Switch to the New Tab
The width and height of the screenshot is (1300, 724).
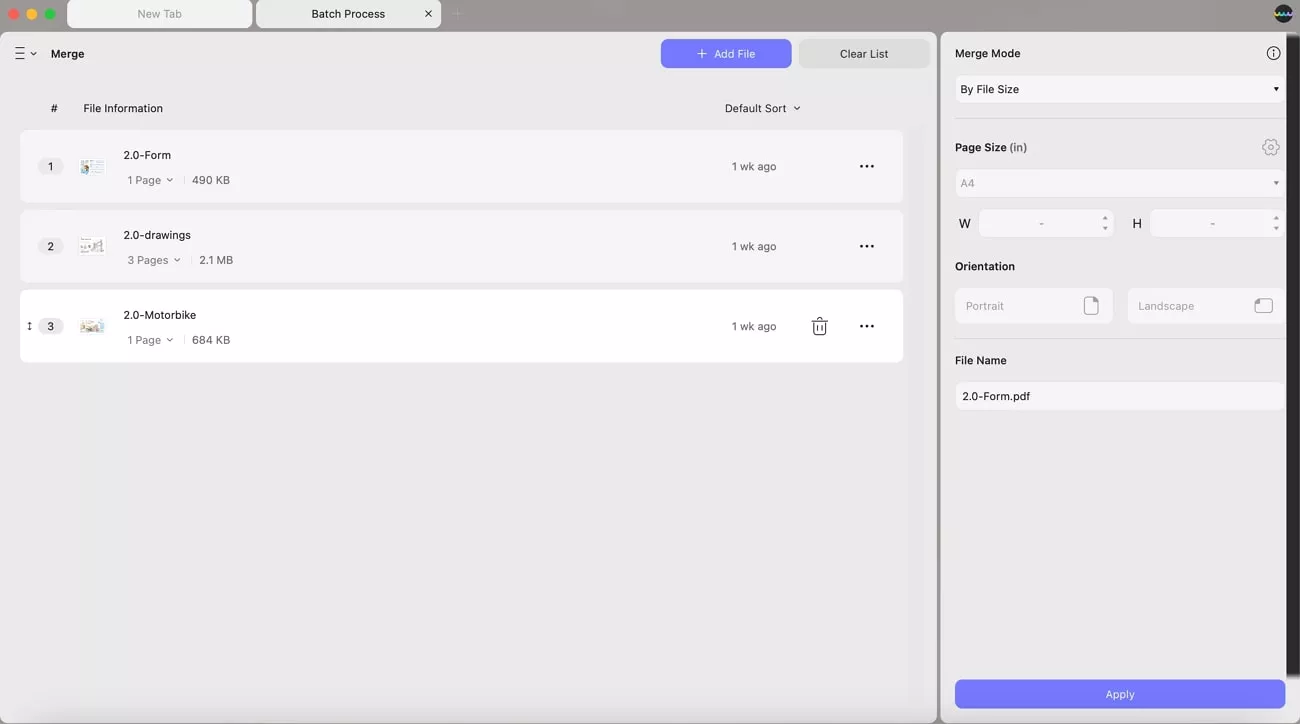click(159, 13)
